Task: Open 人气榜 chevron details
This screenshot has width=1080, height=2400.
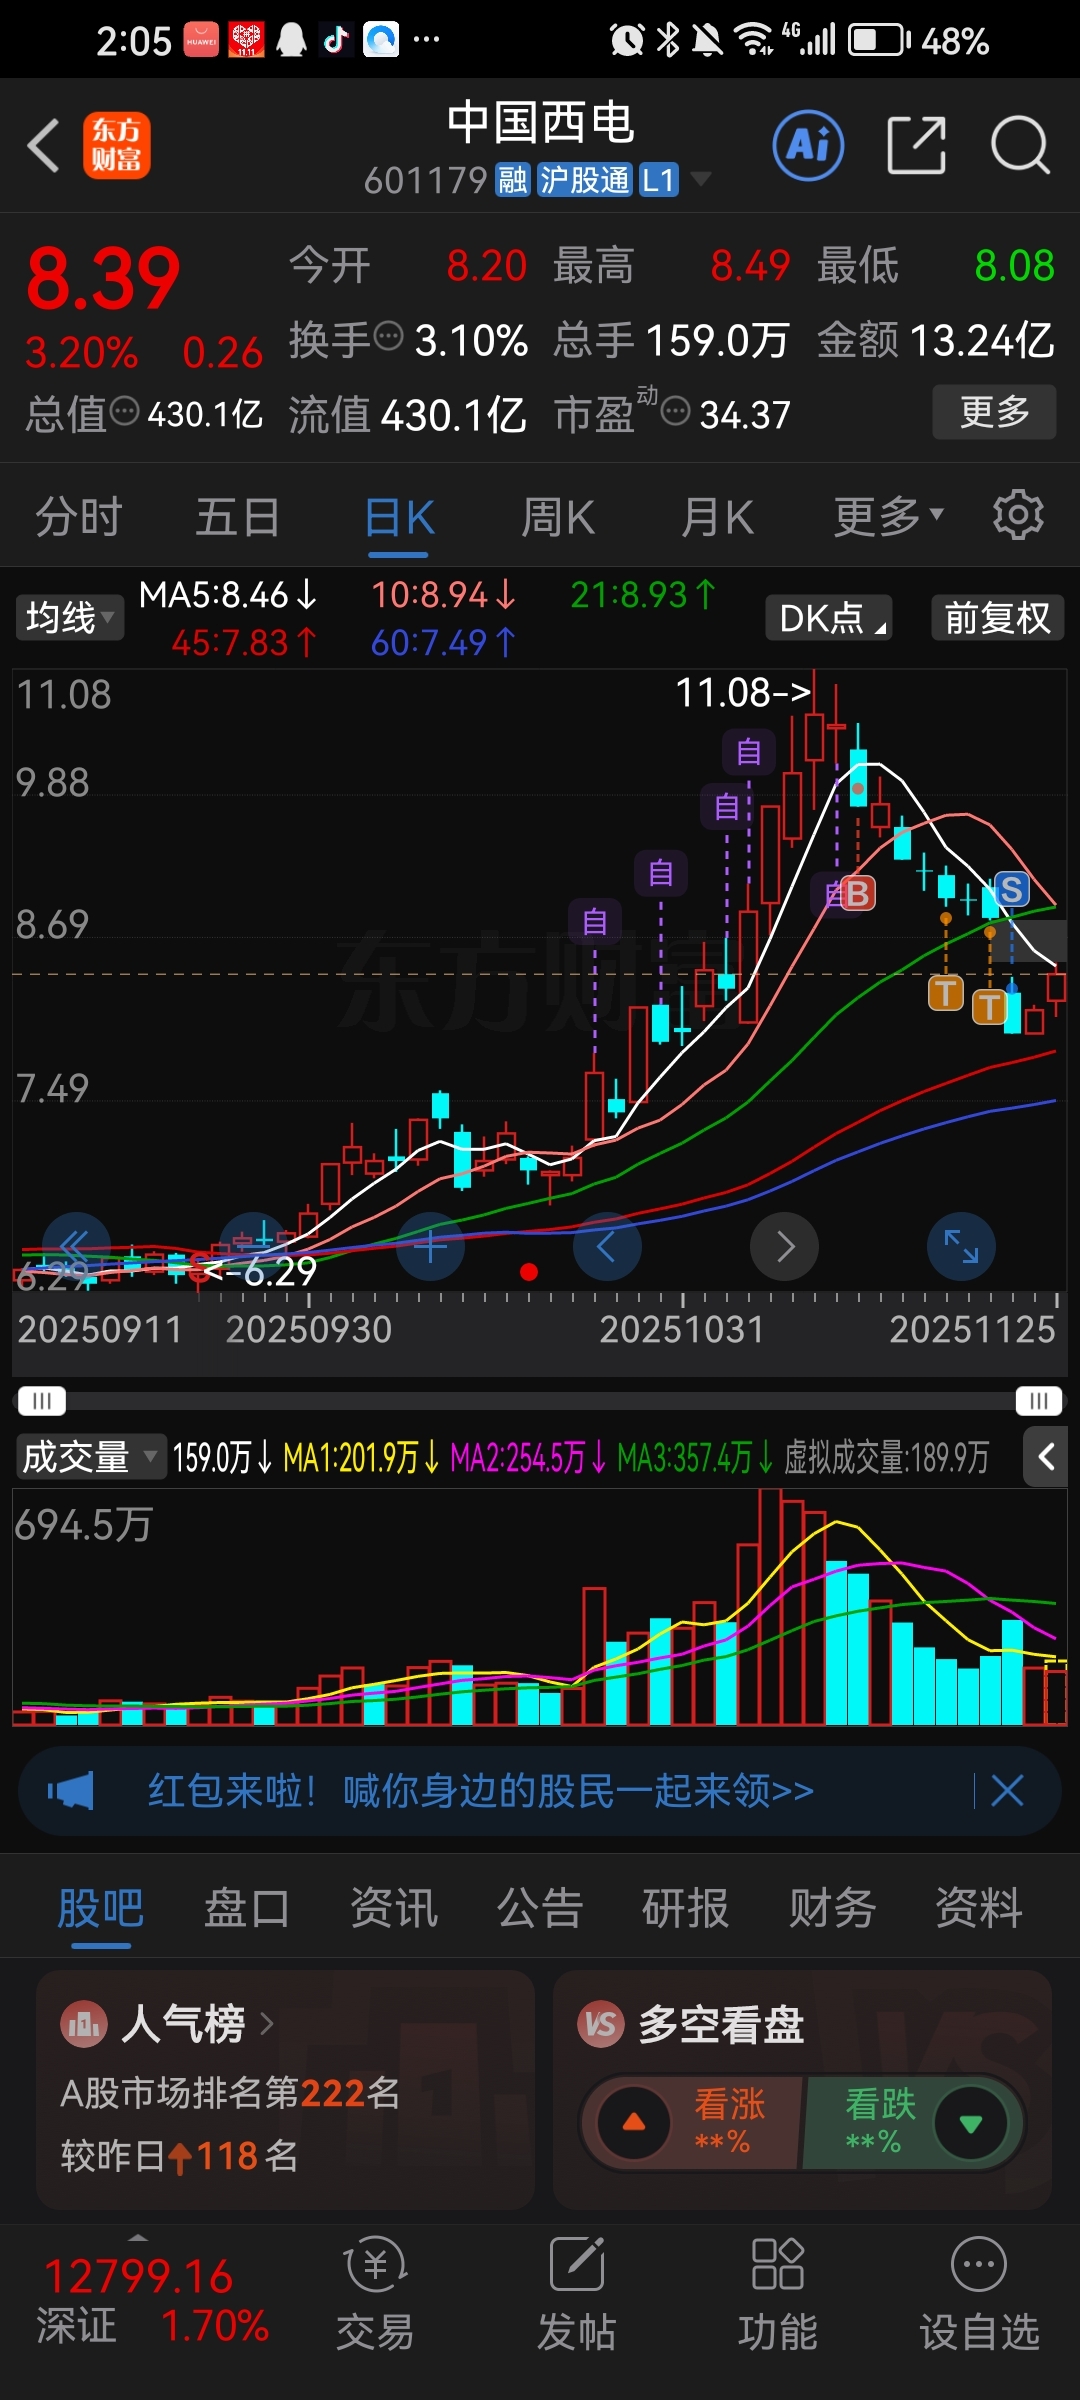Action: [267, 2024]
